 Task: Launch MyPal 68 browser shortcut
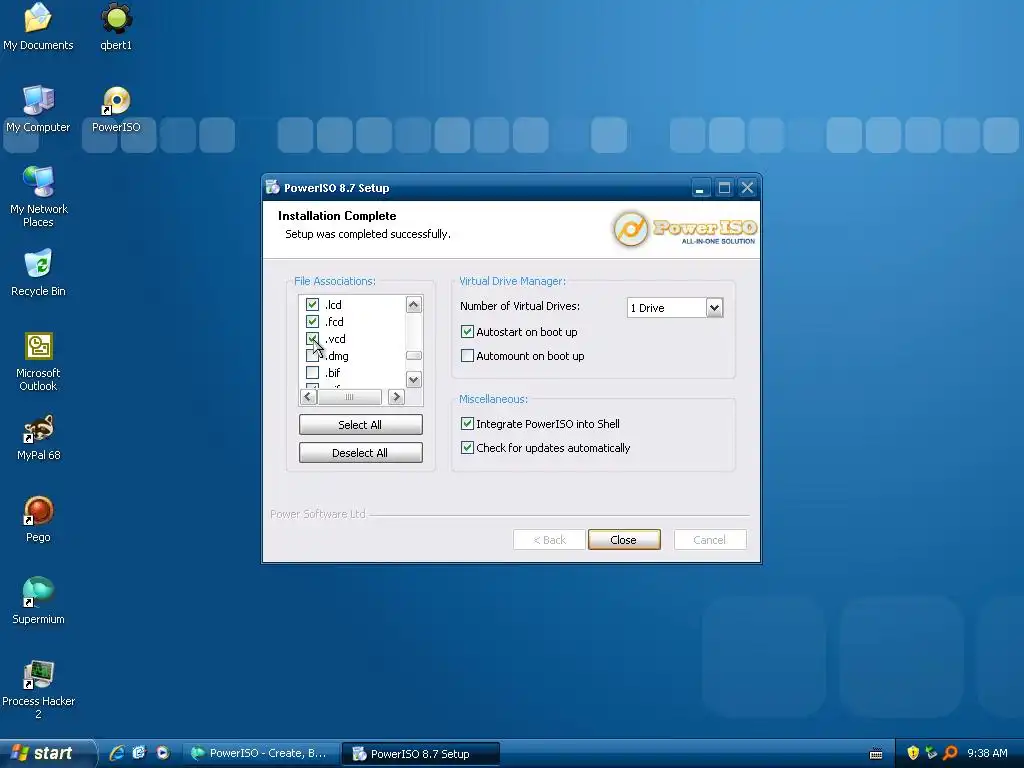point(39,437)
